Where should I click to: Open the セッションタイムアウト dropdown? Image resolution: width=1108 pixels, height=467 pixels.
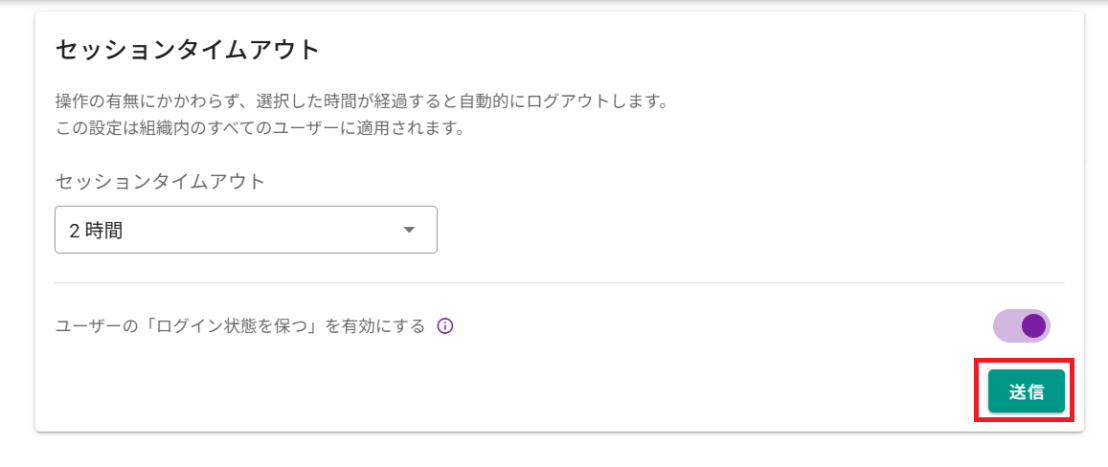245,230
